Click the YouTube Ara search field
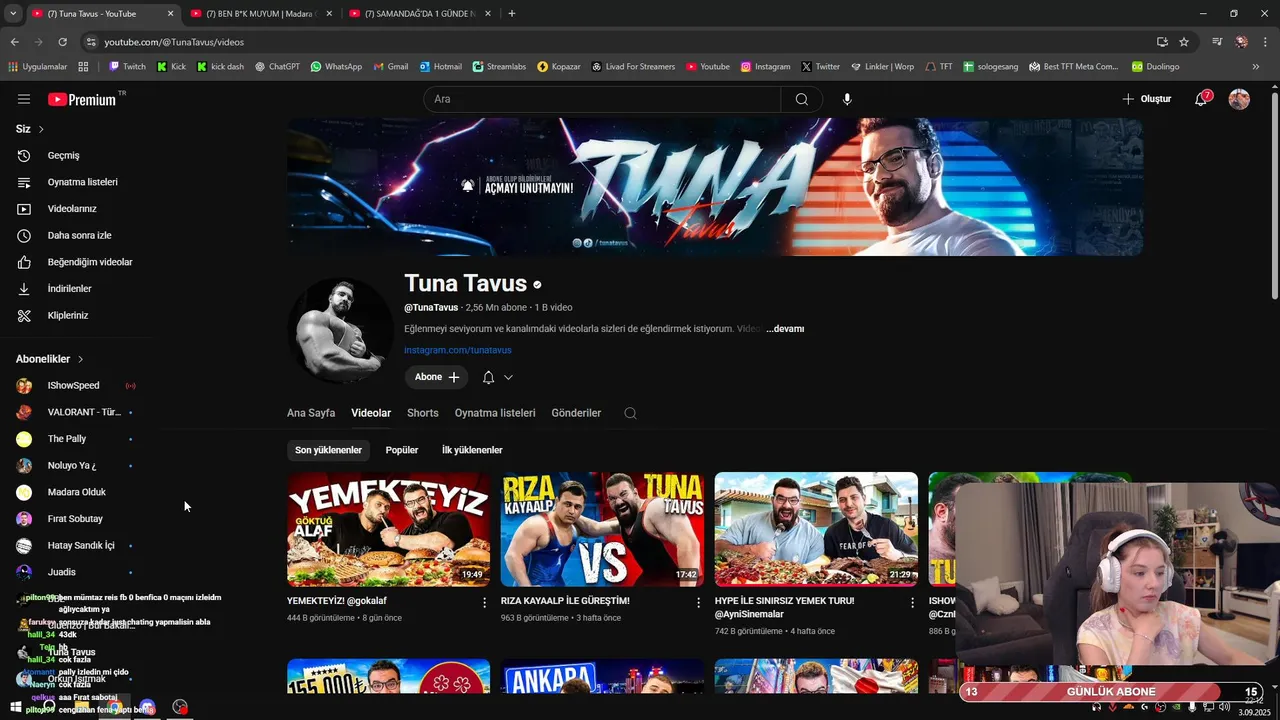The width and height of the screenshot is (1280, 720). pos(602,99)
